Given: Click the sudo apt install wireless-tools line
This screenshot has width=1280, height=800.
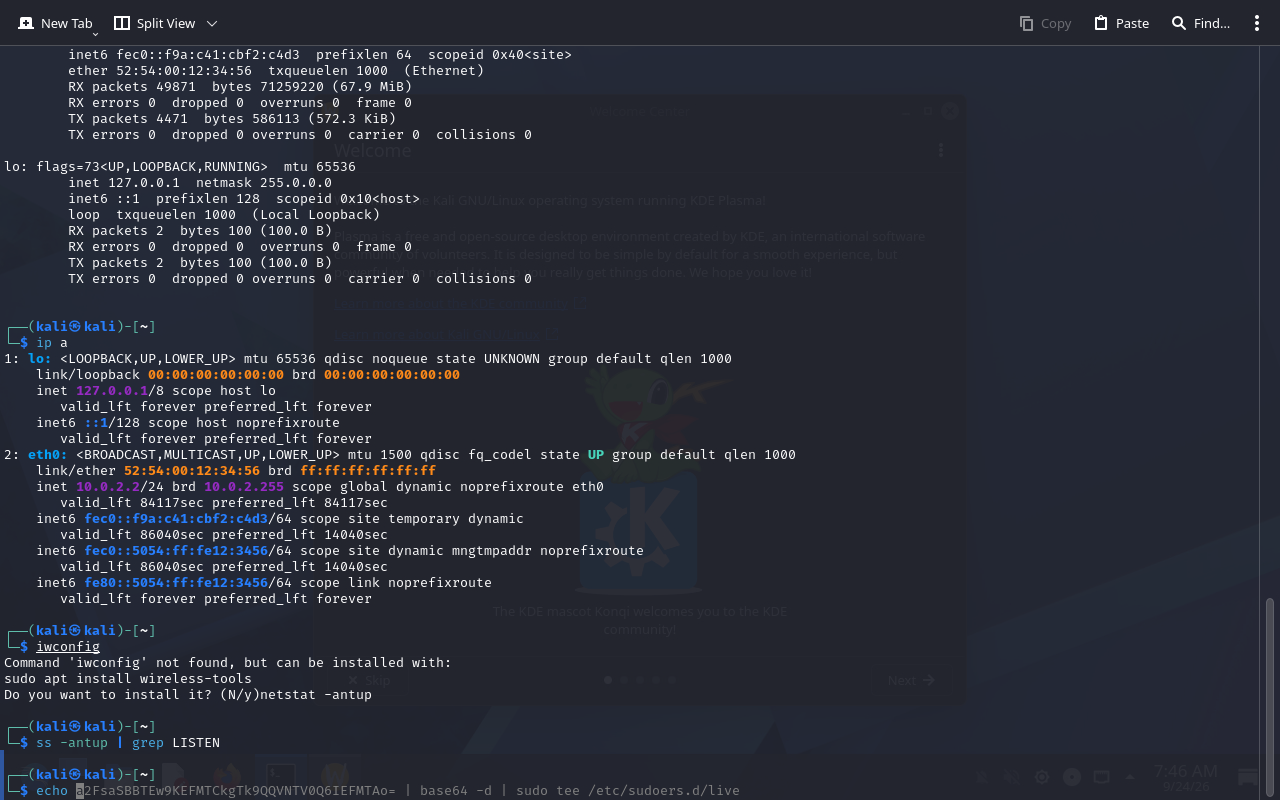Looking at the screenshot, I should pyautogui.click(x=128, y=679).
